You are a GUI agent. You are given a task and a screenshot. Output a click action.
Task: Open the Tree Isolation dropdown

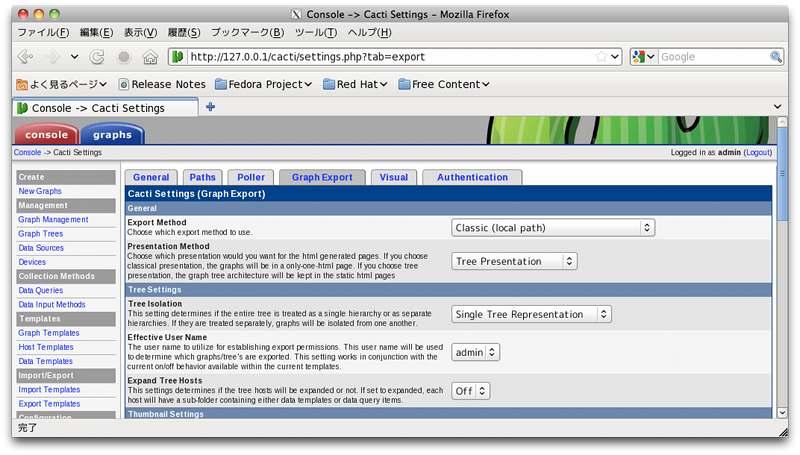click(531, 314)
